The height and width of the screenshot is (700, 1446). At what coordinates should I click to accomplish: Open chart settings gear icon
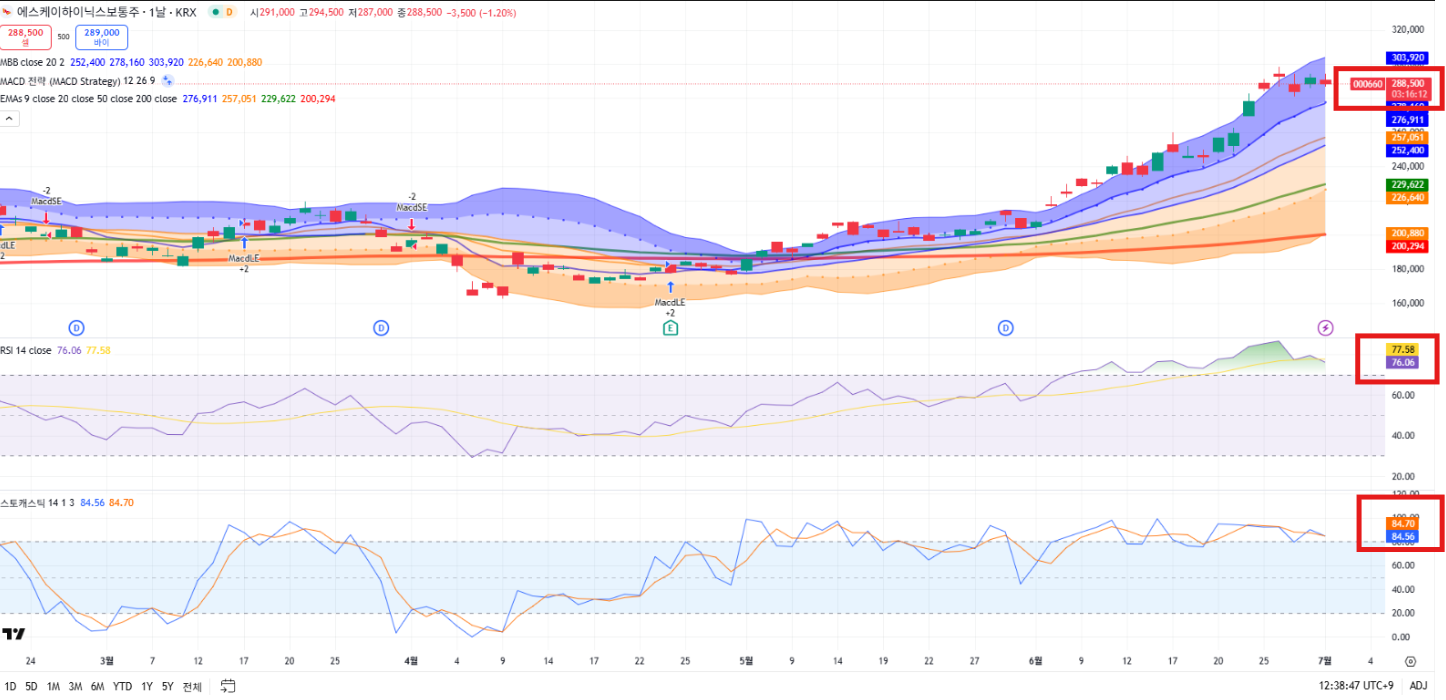pyautogui.click(x=1410, y=661)
